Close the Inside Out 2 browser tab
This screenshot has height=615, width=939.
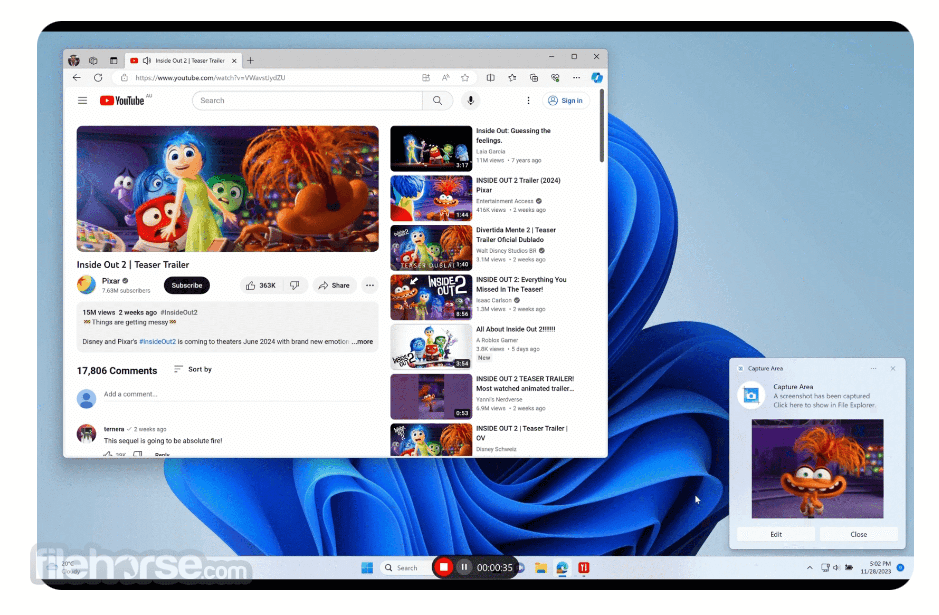pyautogui.click(x=234, y=60)
